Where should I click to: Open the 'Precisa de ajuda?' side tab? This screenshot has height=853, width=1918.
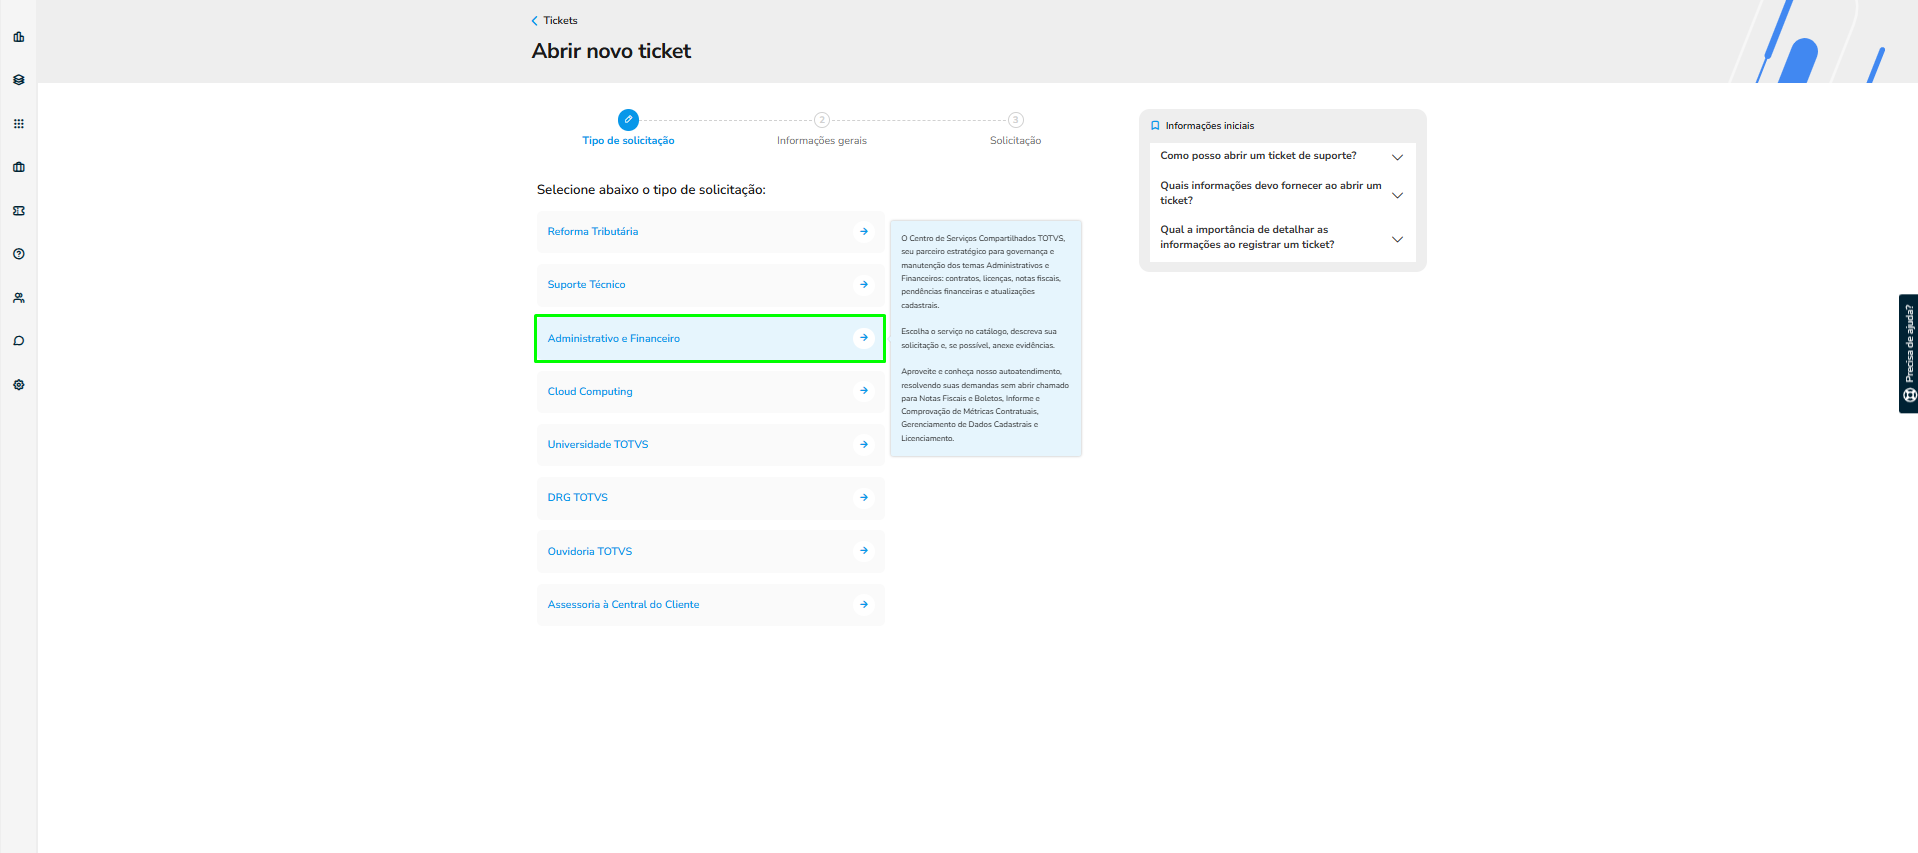point(1909,353)
